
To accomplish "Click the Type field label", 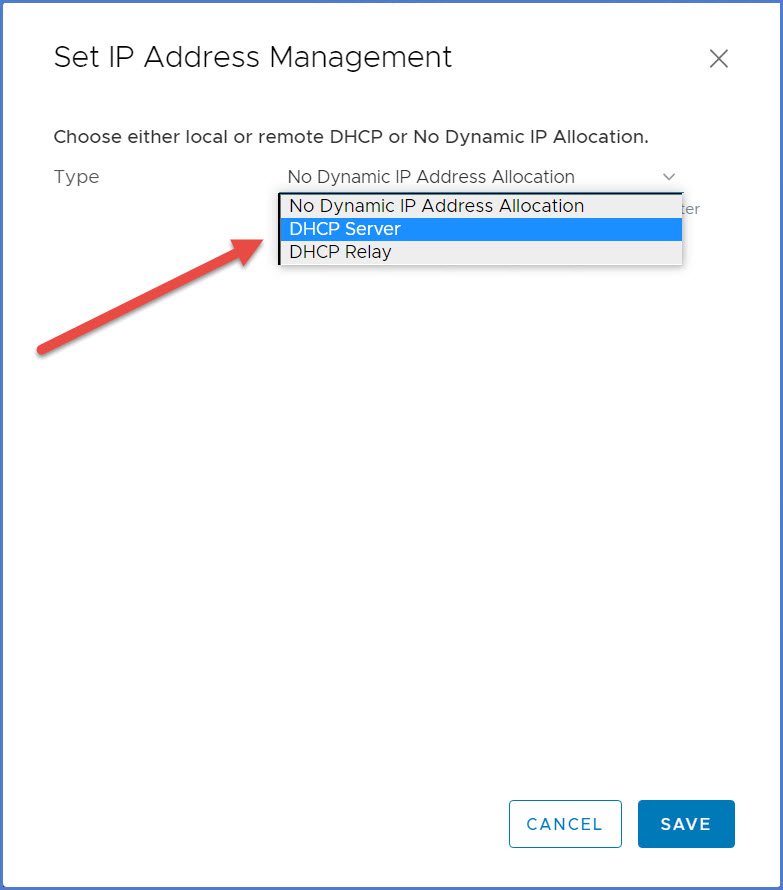I will [x=77, y=177].
